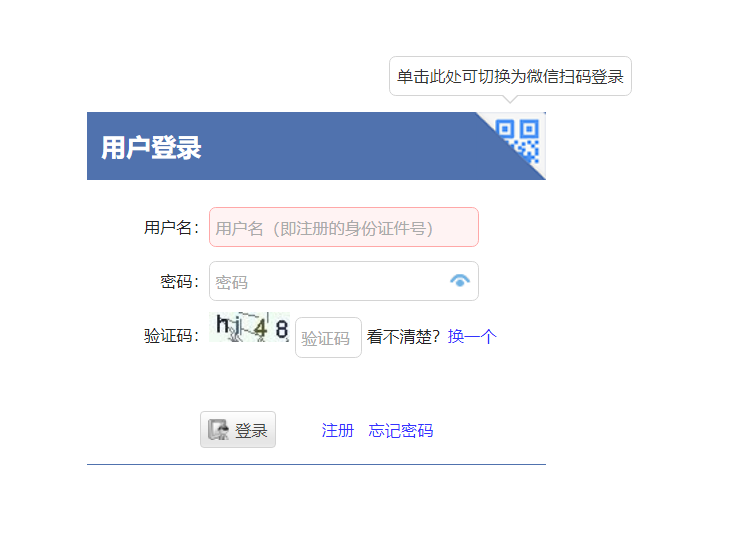Click the 微信扫码登录 tooltip bubble
This screenshot has width=752, height=547.
click(x=510, y=76)
